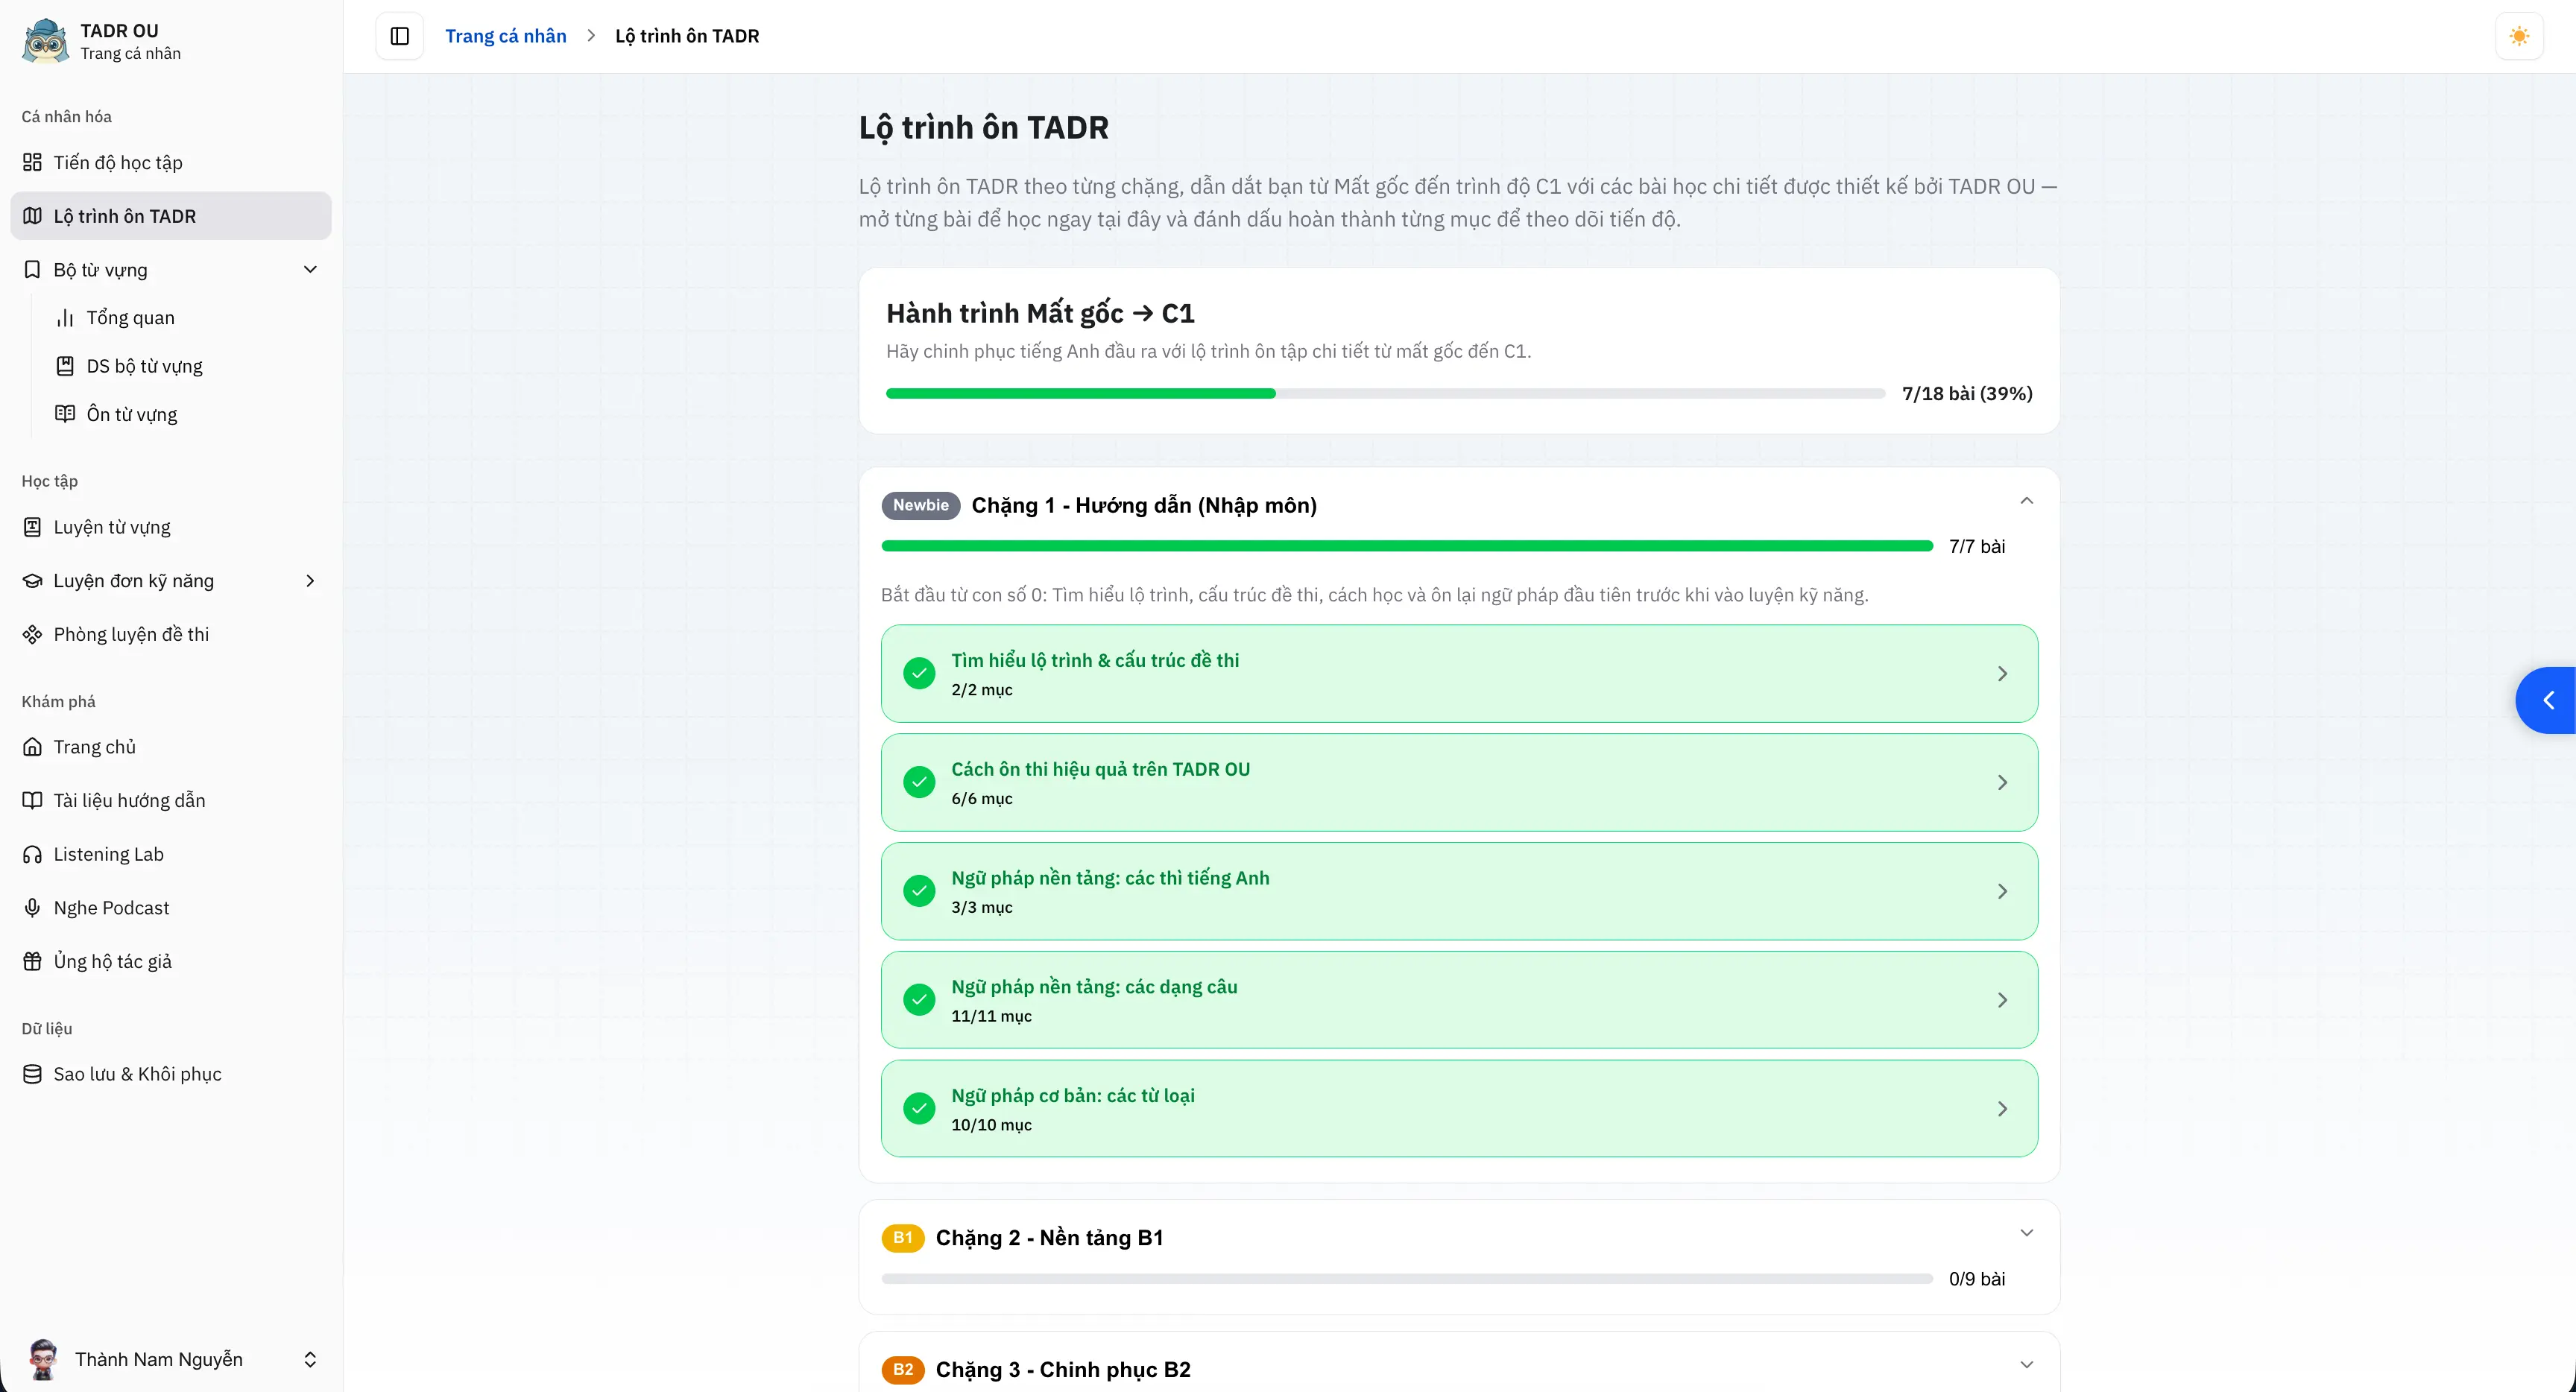Click the Lộ trình ôn TADR map icon
This screenshot has width=2576, height=1392.
coord(32,216)
